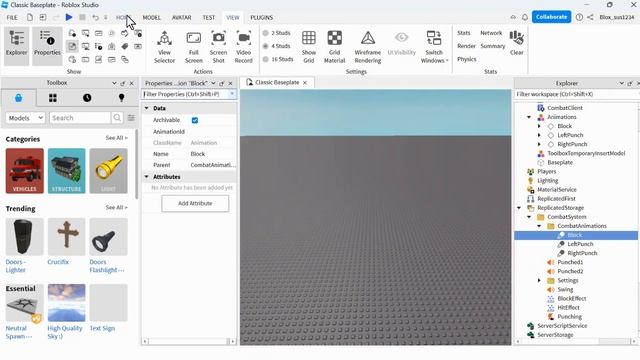Collapse the Attributes section
Screen dimensions: 640x360
[x=147, y=177]
